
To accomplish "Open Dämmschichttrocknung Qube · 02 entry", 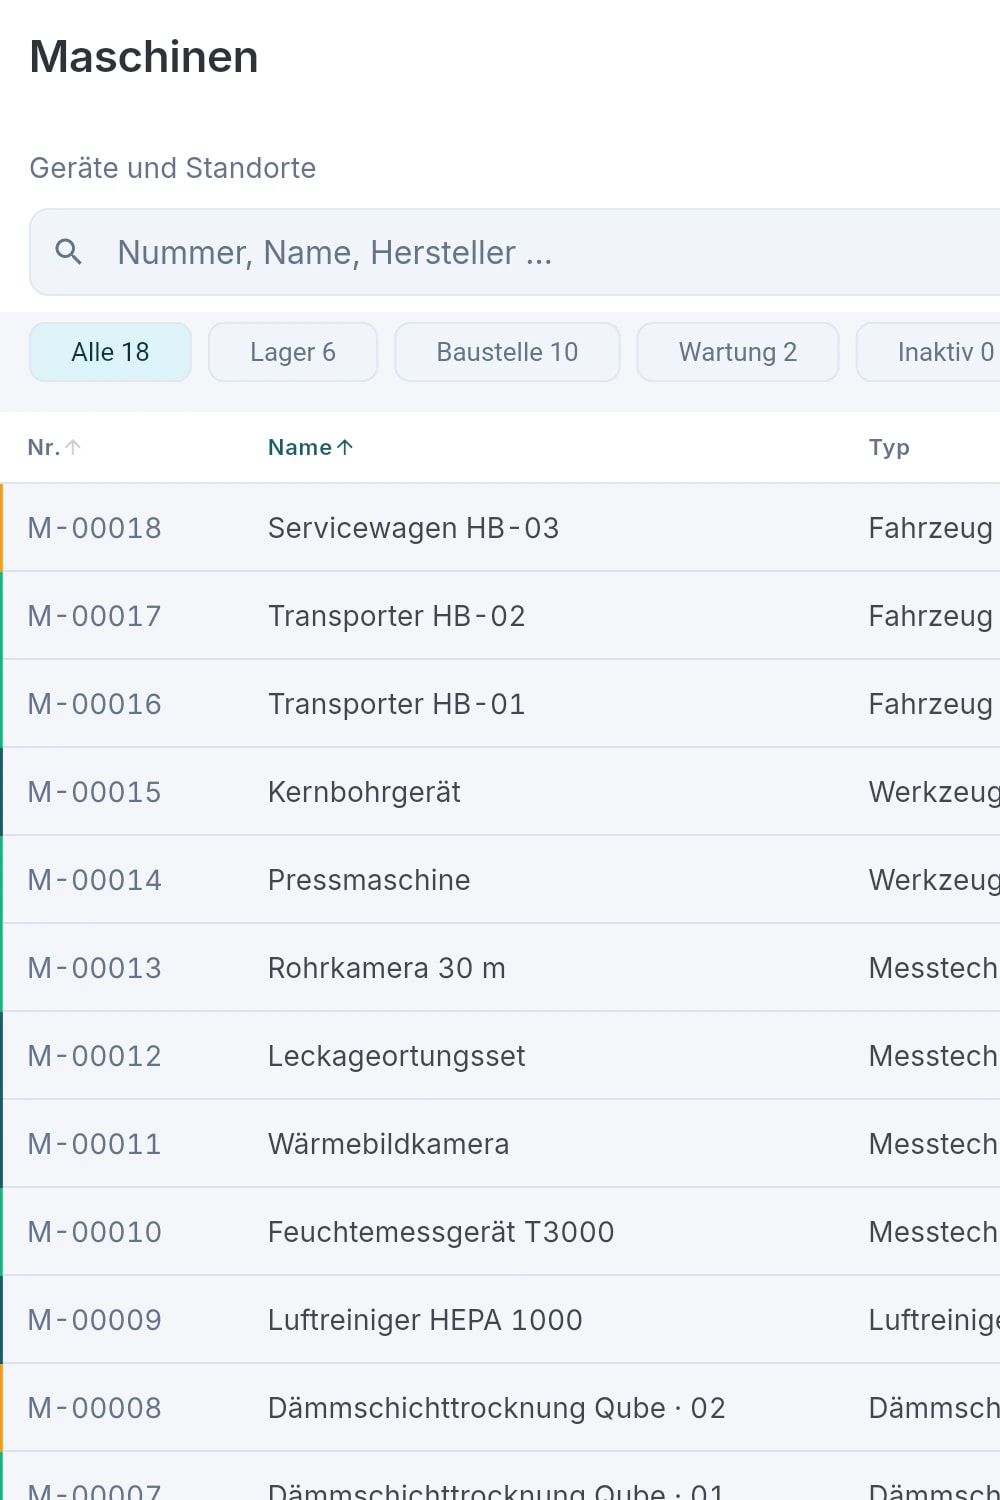I will pyautogui.click(x=497, y=1408).
